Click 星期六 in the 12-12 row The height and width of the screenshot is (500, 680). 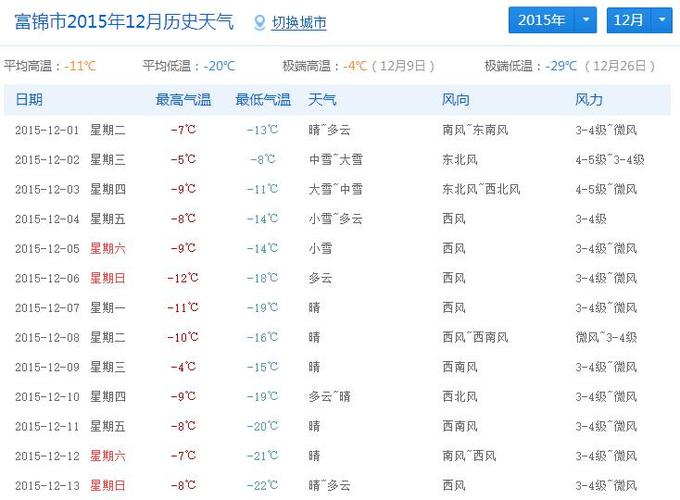click(108, 456)
